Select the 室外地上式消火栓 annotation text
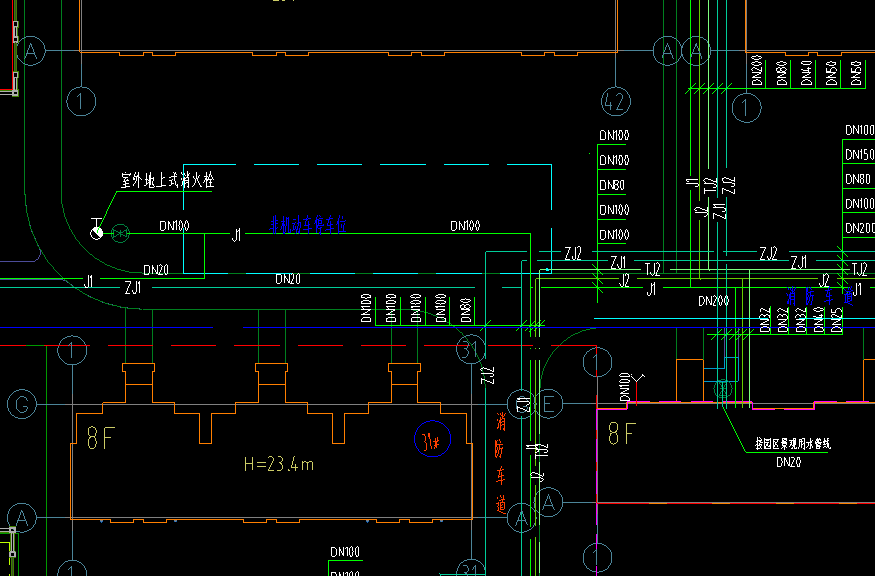Viewport: 875px width, 576px height. coord(167,180)
